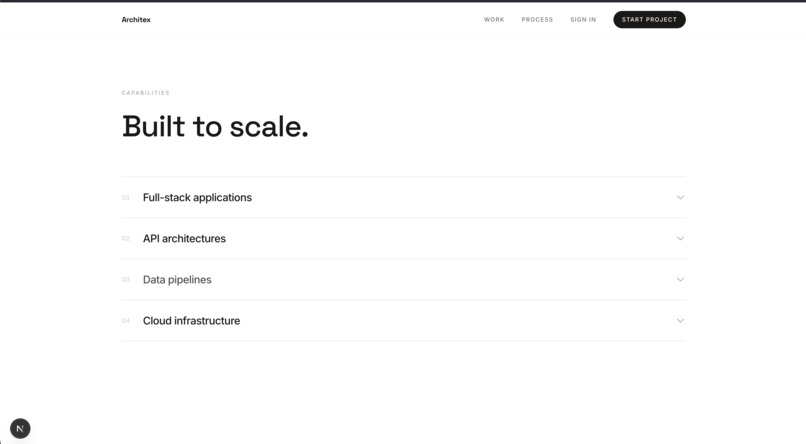Expand Cloud infrastructure using its chevron
Viewport: 806px width, 444px height.
point(680,321)
